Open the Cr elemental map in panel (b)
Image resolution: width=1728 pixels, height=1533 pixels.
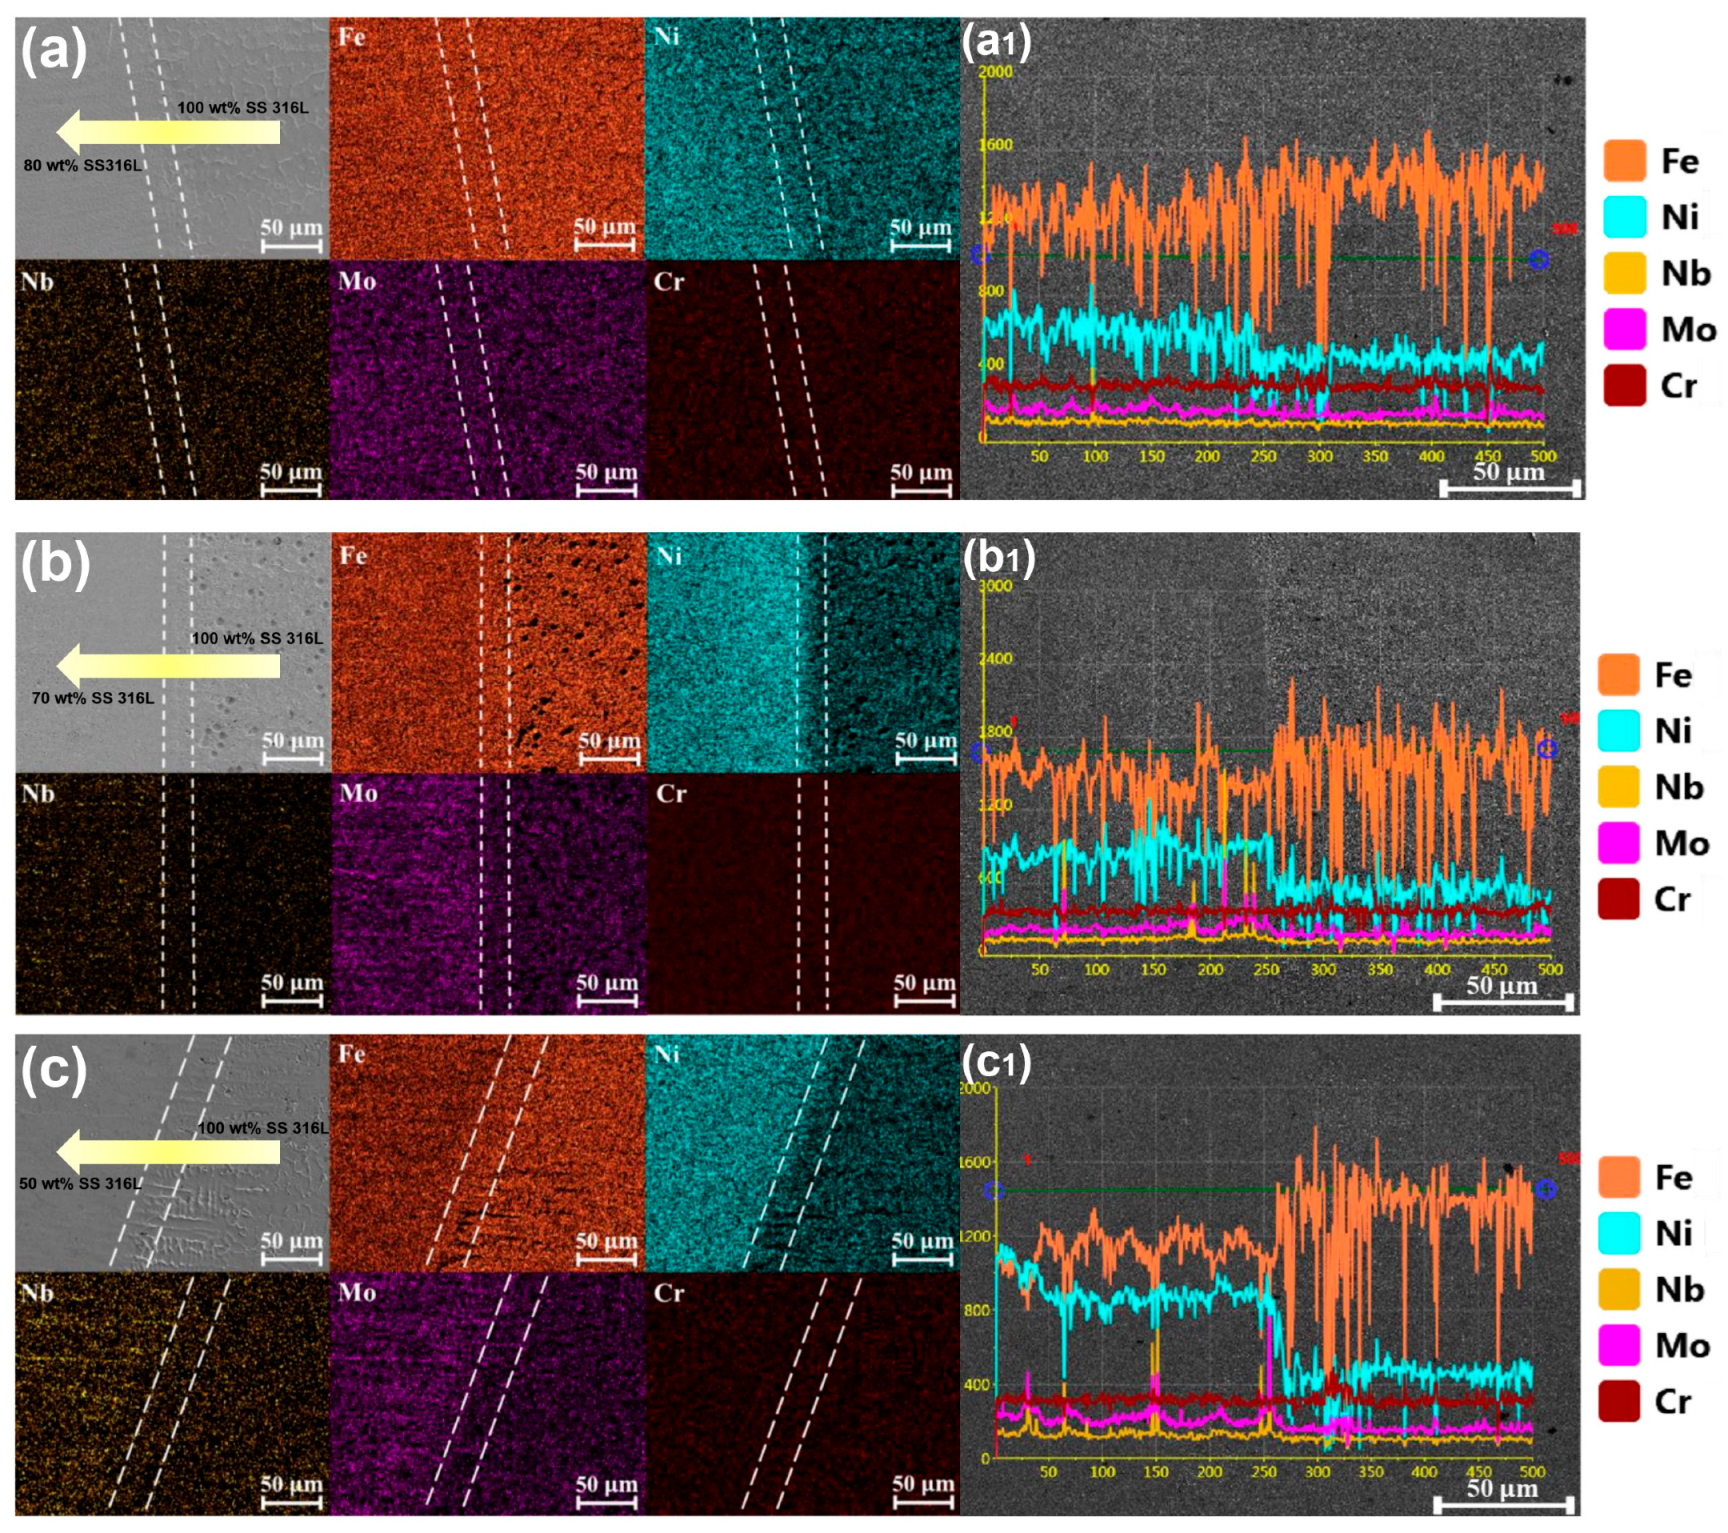pos(803,895)
